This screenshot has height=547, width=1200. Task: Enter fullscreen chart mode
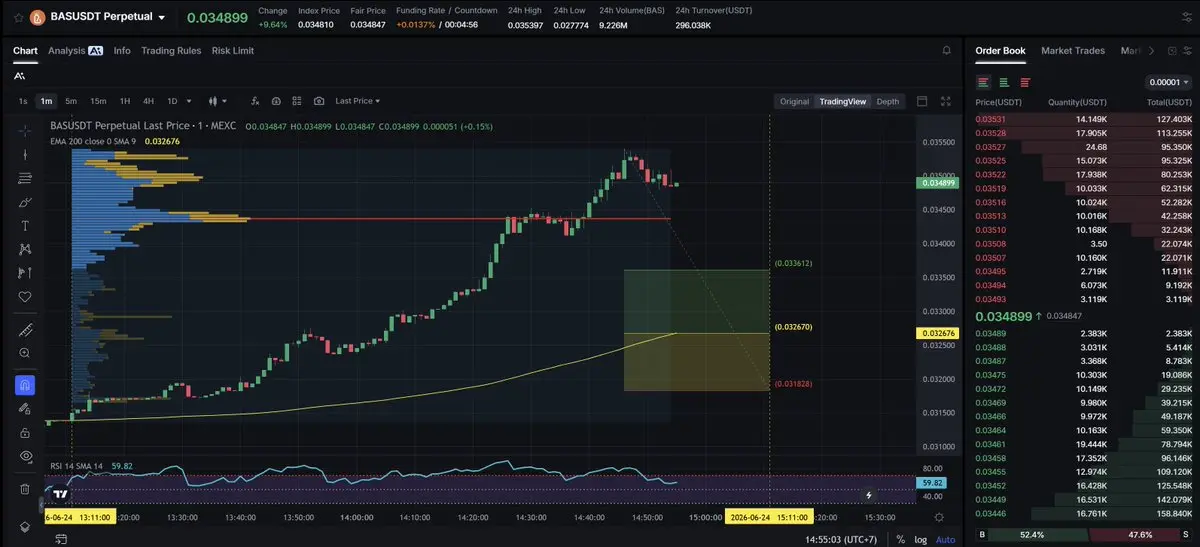pyautogui.click(x=947, y=101)
